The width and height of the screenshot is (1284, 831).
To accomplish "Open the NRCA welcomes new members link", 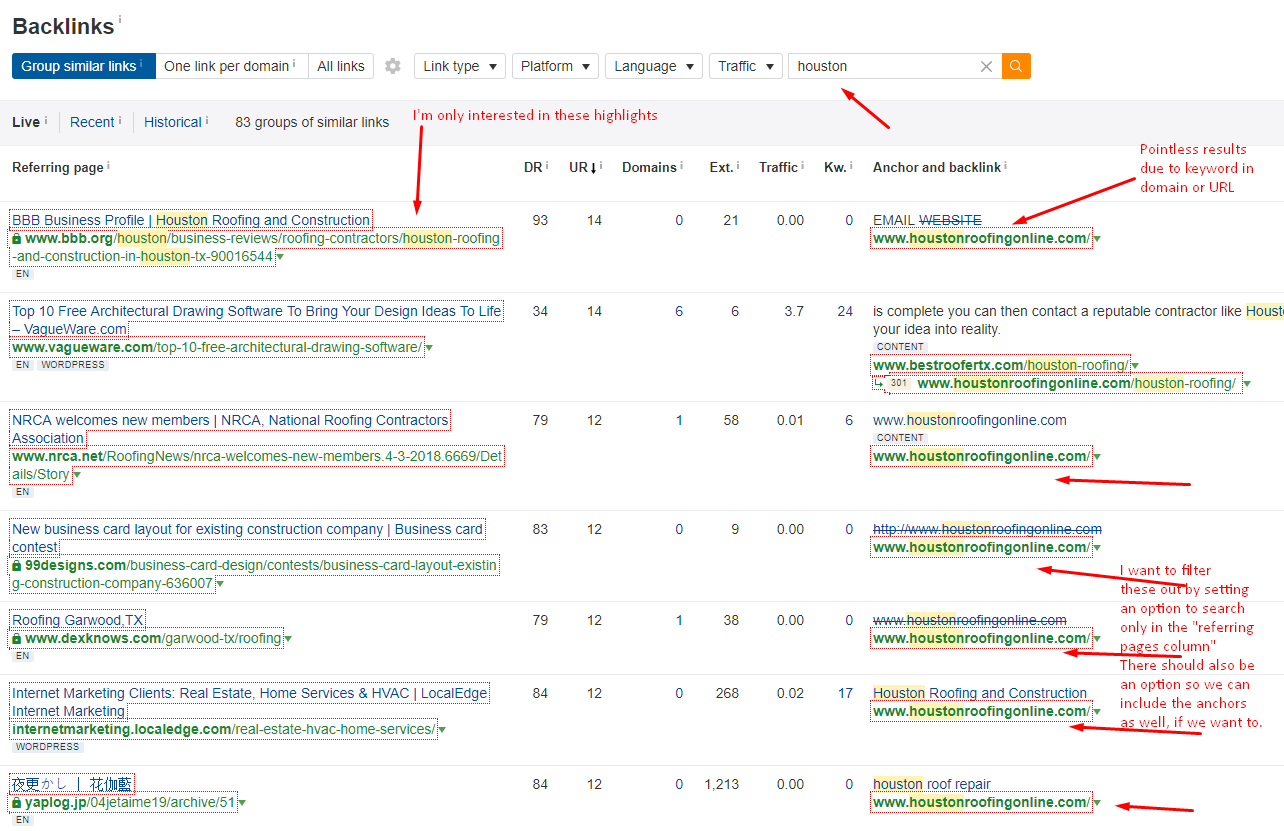I will coord(230,429).
